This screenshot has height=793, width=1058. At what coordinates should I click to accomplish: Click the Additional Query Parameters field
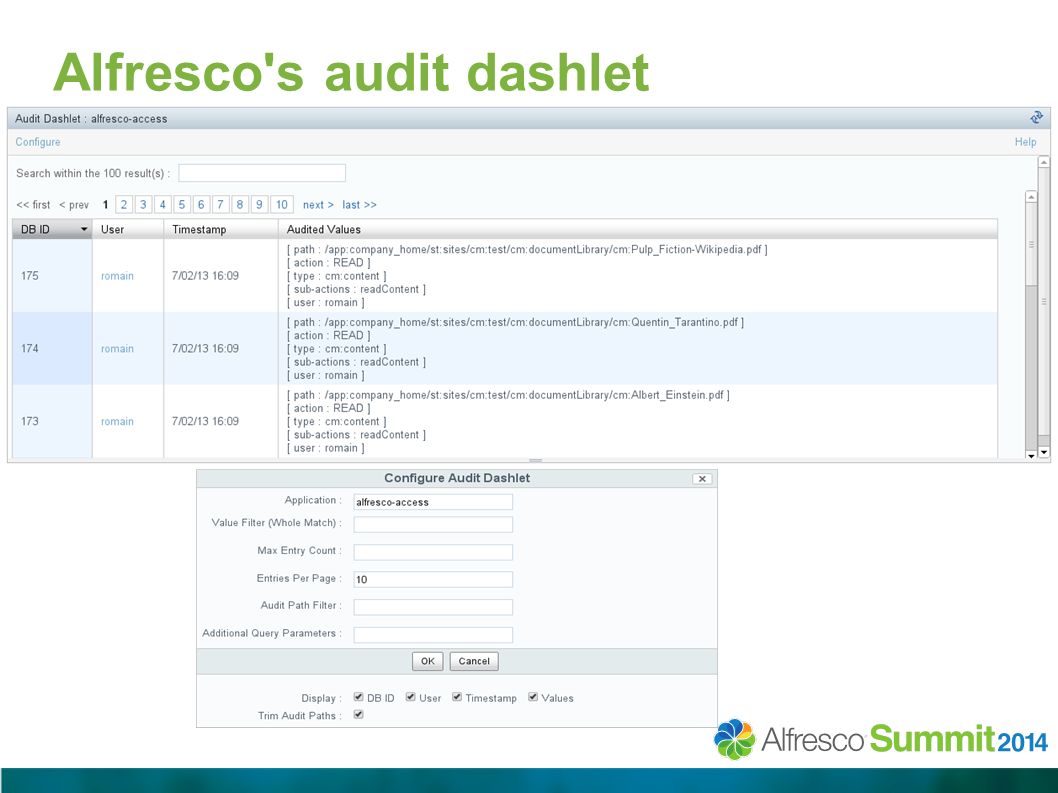[x=433, y=634]
